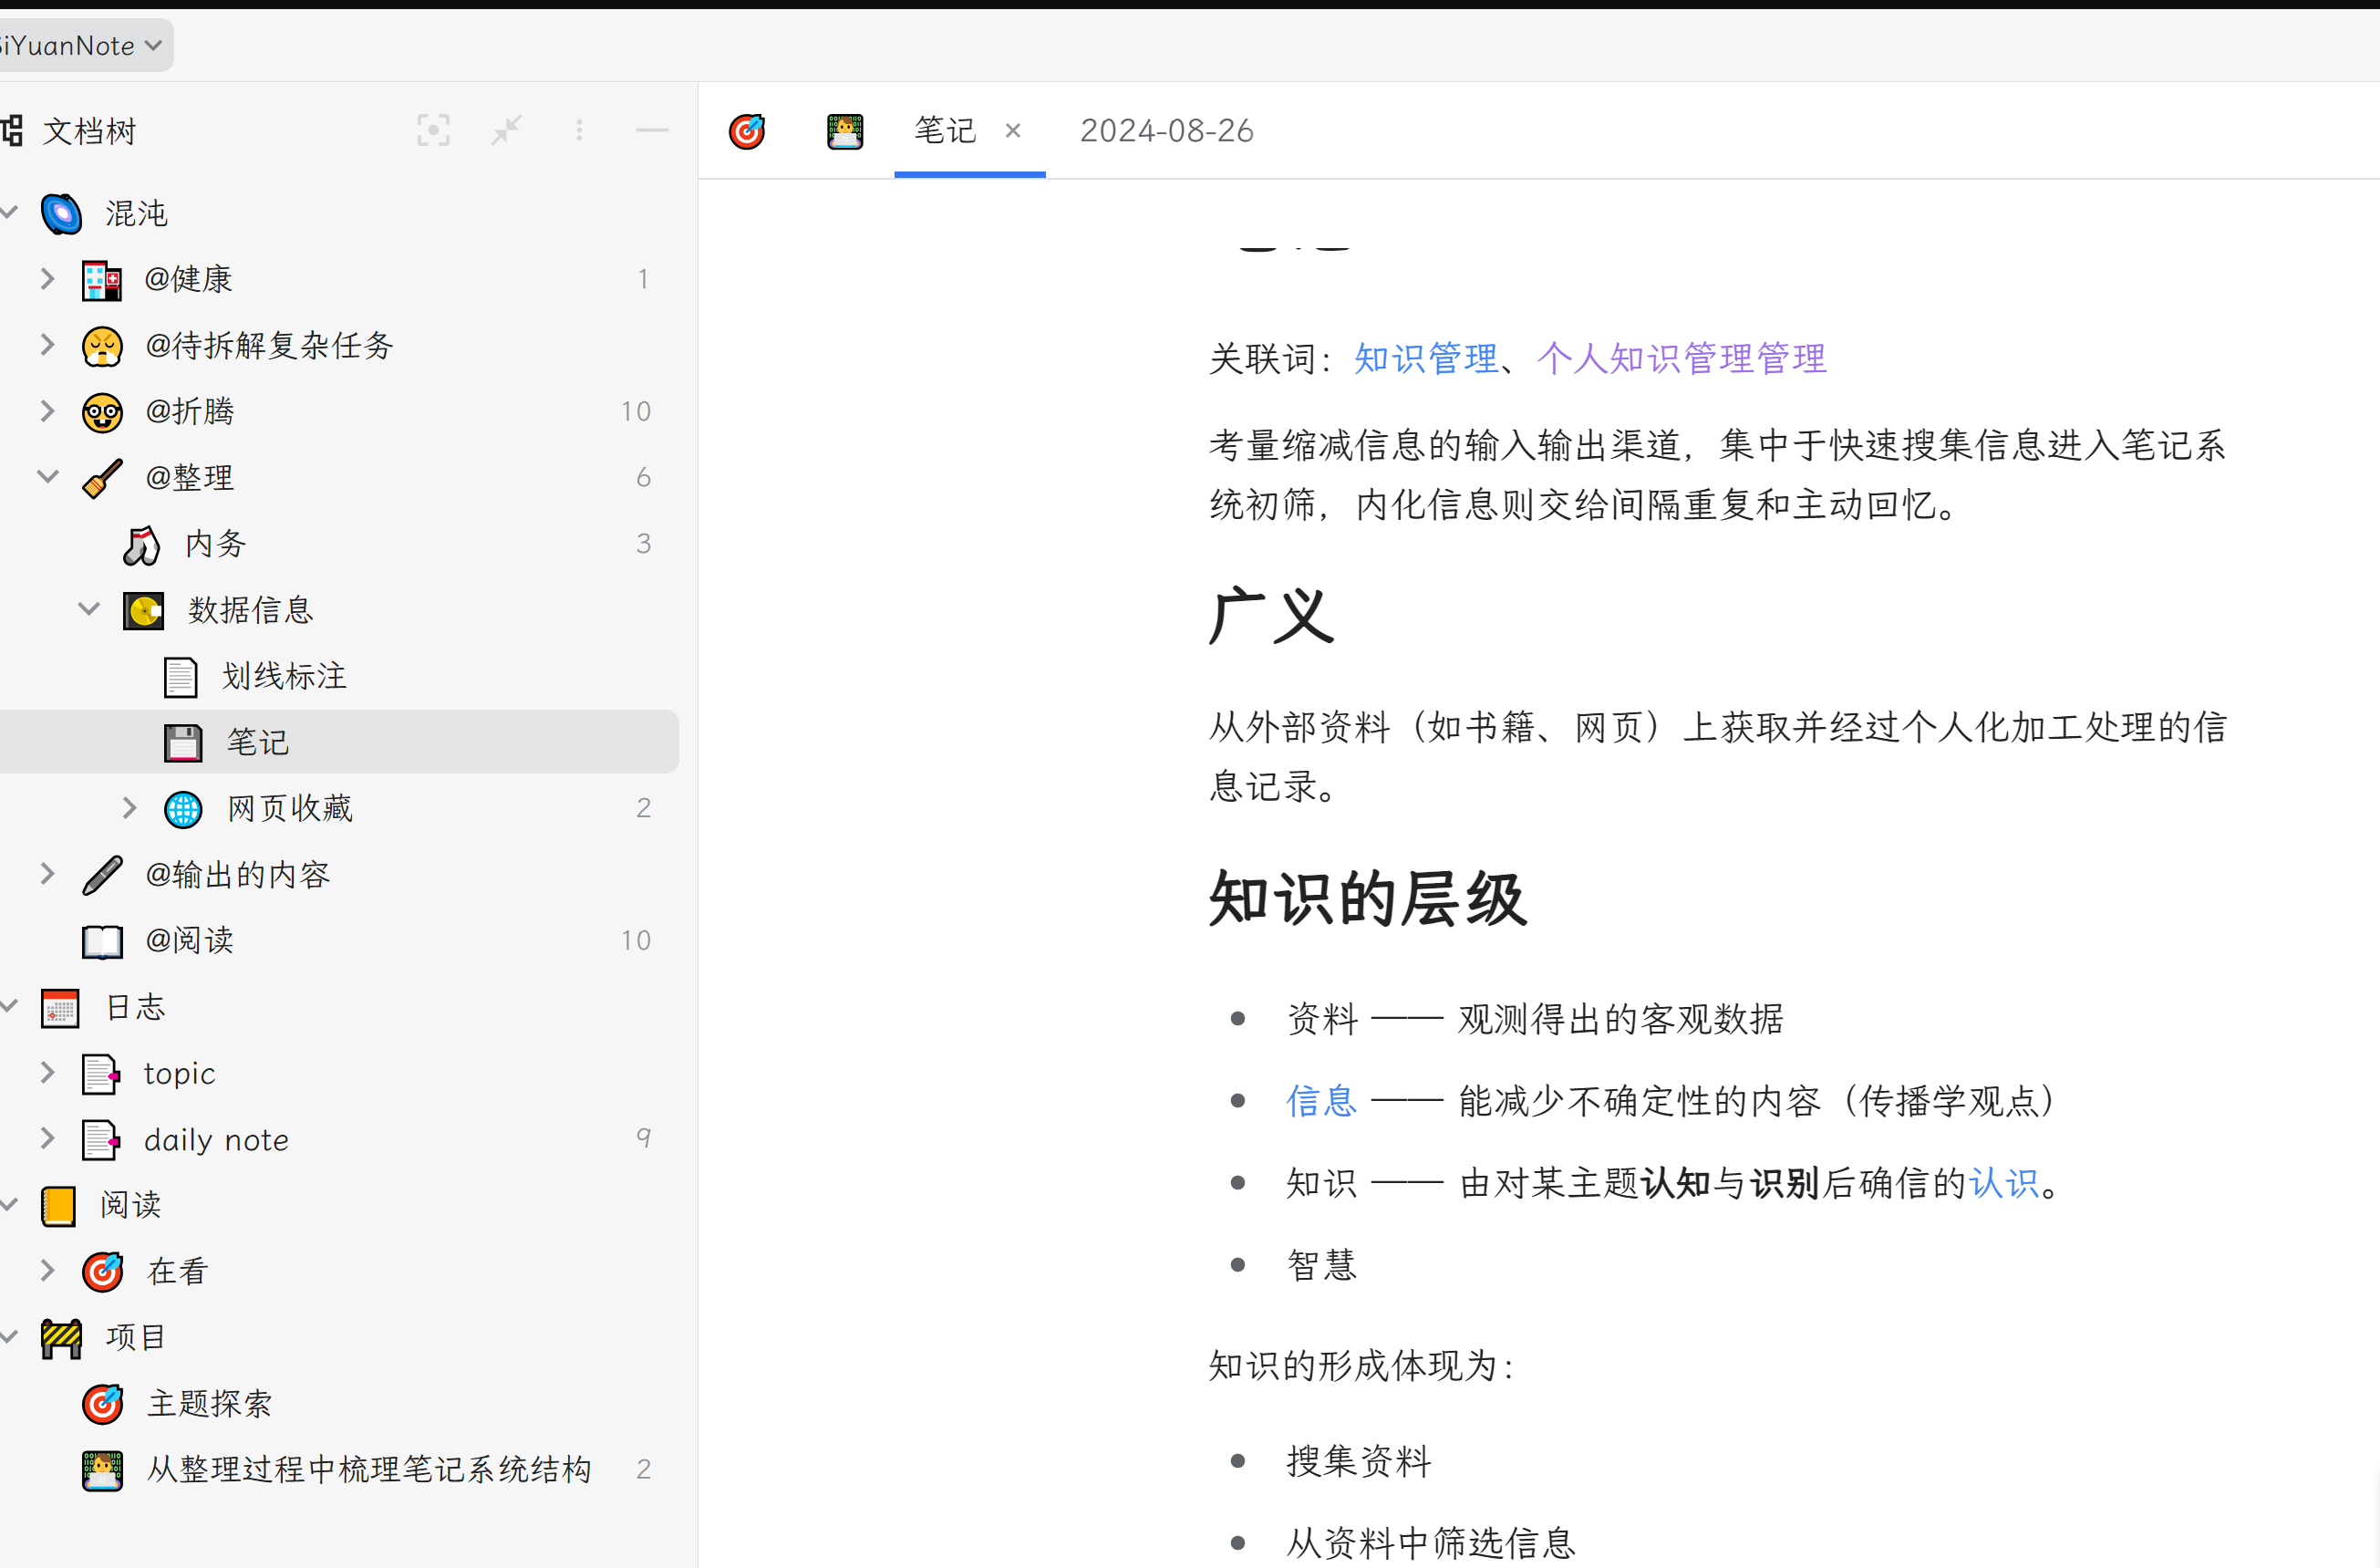The image size is (2380, 1568).
Task: Click the galaxy icon of the 混沌 notebook
Action: [x=61, y=212]
